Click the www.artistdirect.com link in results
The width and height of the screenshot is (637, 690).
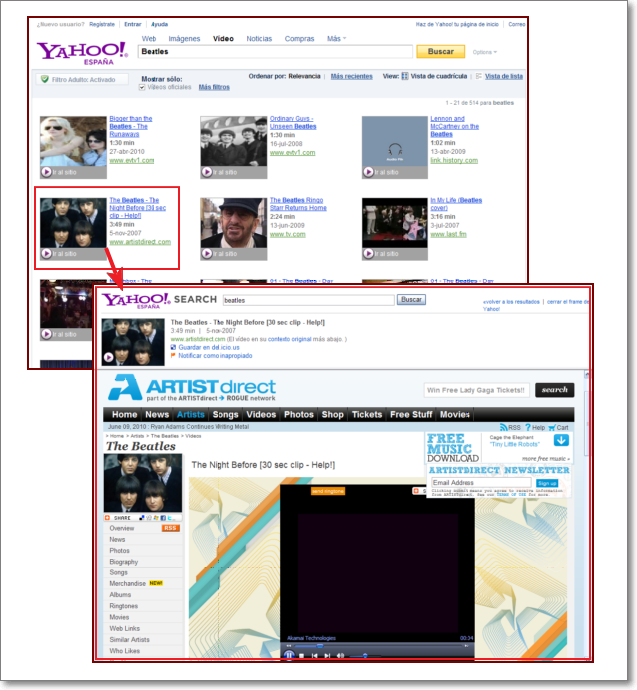click(140, 242)
